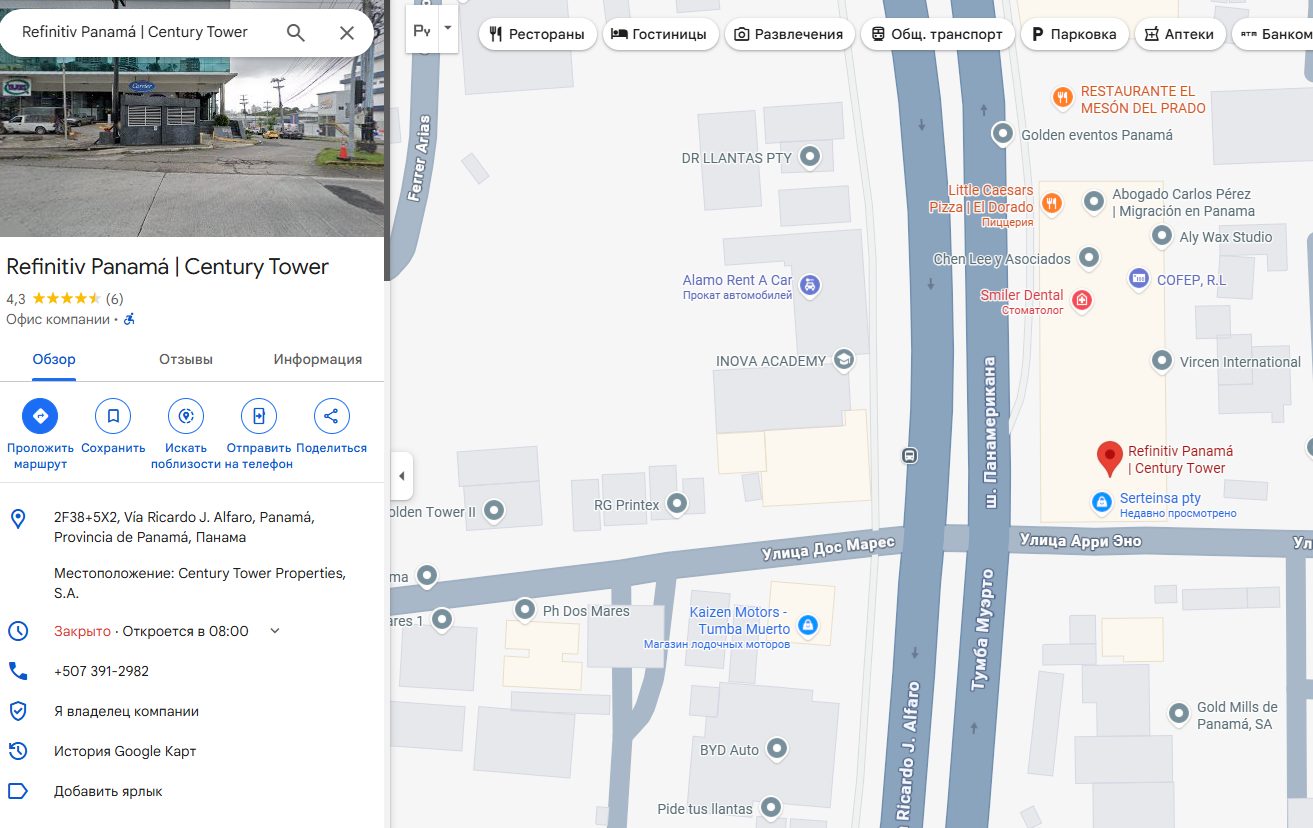
Task: Click the RG Printex marker
Action: (678, 504)
